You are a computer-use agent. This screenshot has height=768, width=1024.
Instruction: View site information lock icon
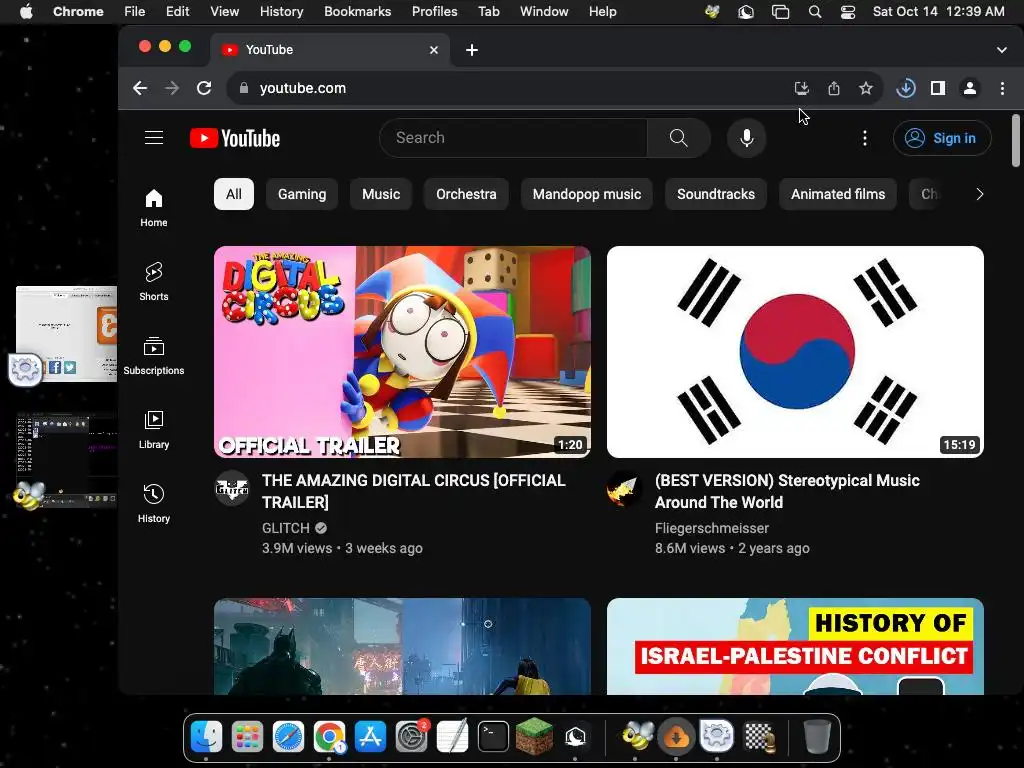(244, 88)
